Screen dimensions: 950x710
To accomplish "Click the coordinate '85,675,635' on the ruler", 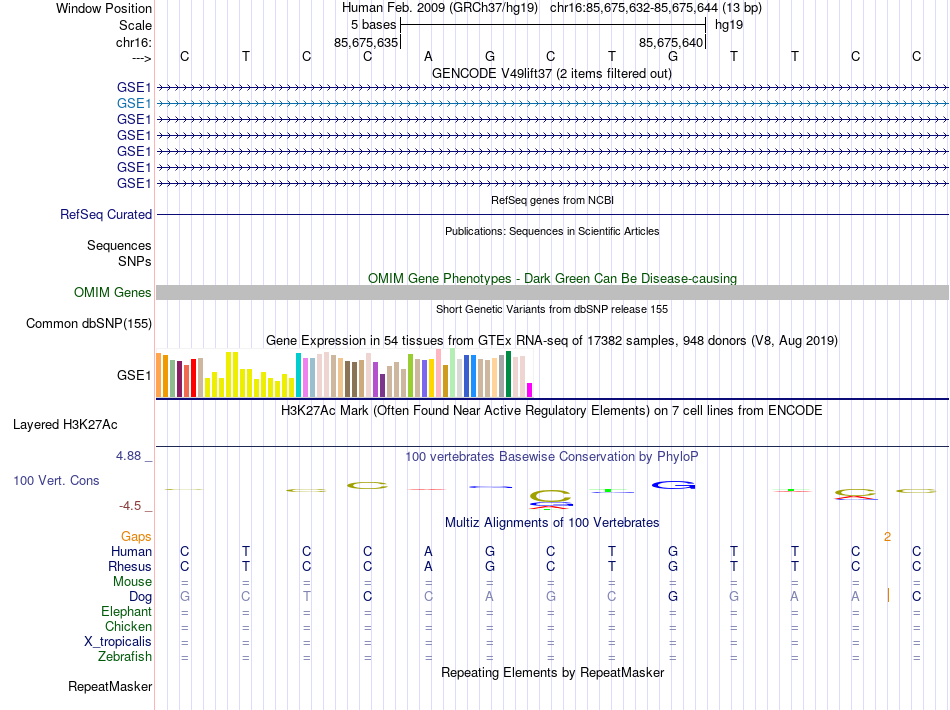I will (366, 42).
